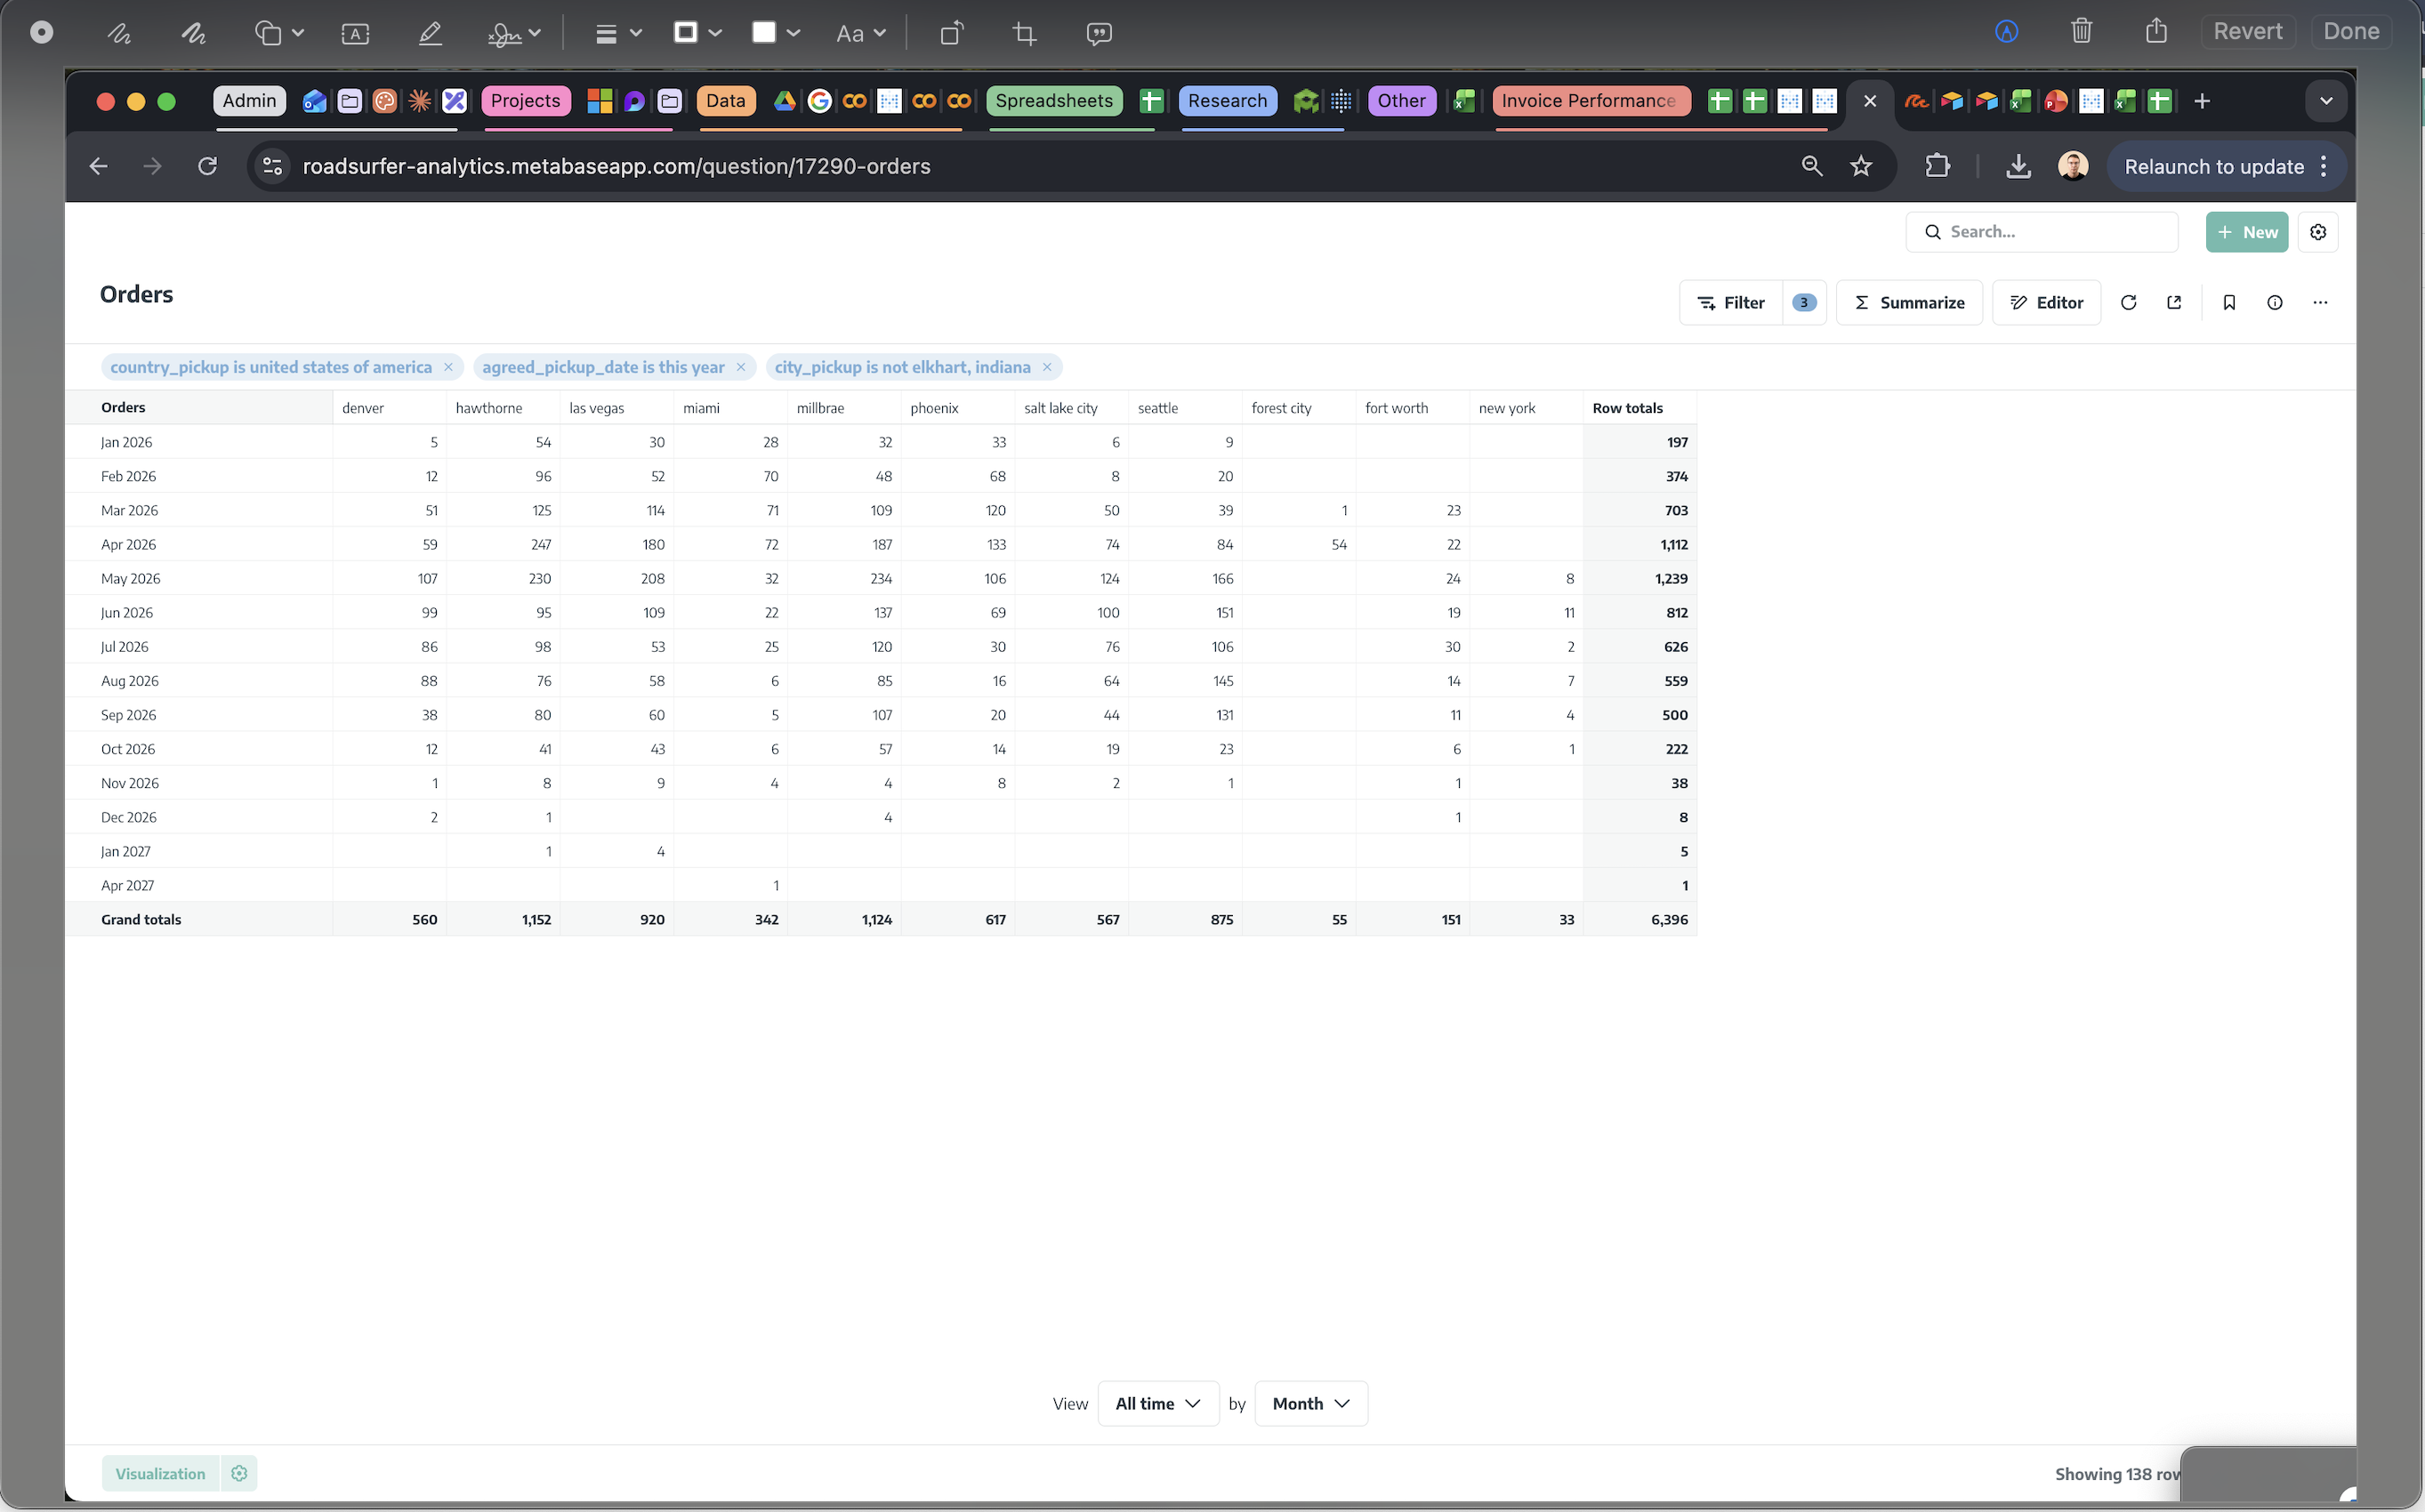Select the Draw pen tool in markup toolbar
This screenshot has height=1512, width=2425.
click(193, 33)
